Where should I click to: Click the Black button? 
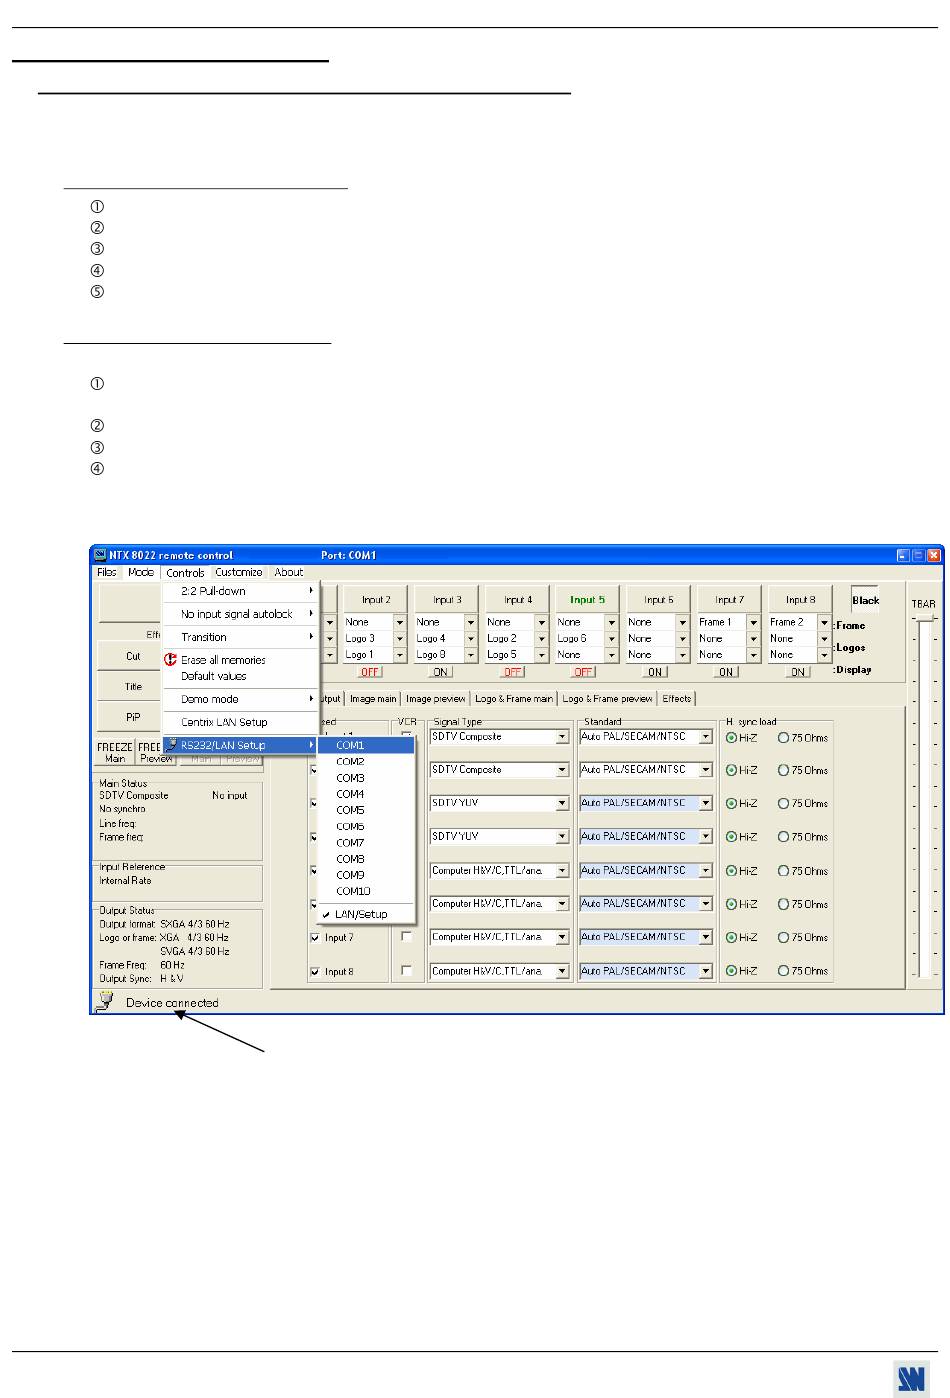tap(865, 600)
